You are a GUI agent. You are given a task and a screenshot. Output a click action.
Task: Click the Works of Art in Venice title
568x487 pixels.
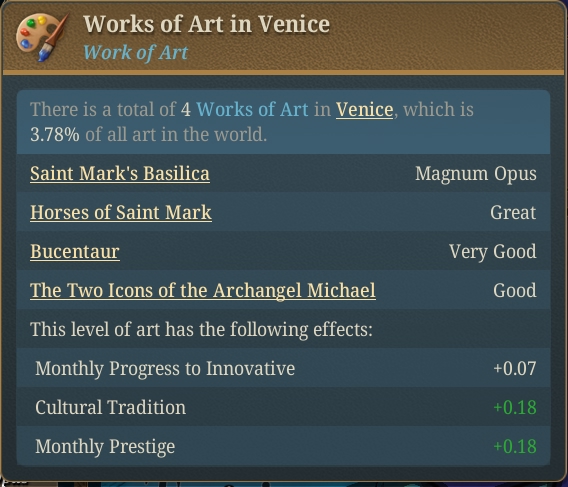click(206, 24)
